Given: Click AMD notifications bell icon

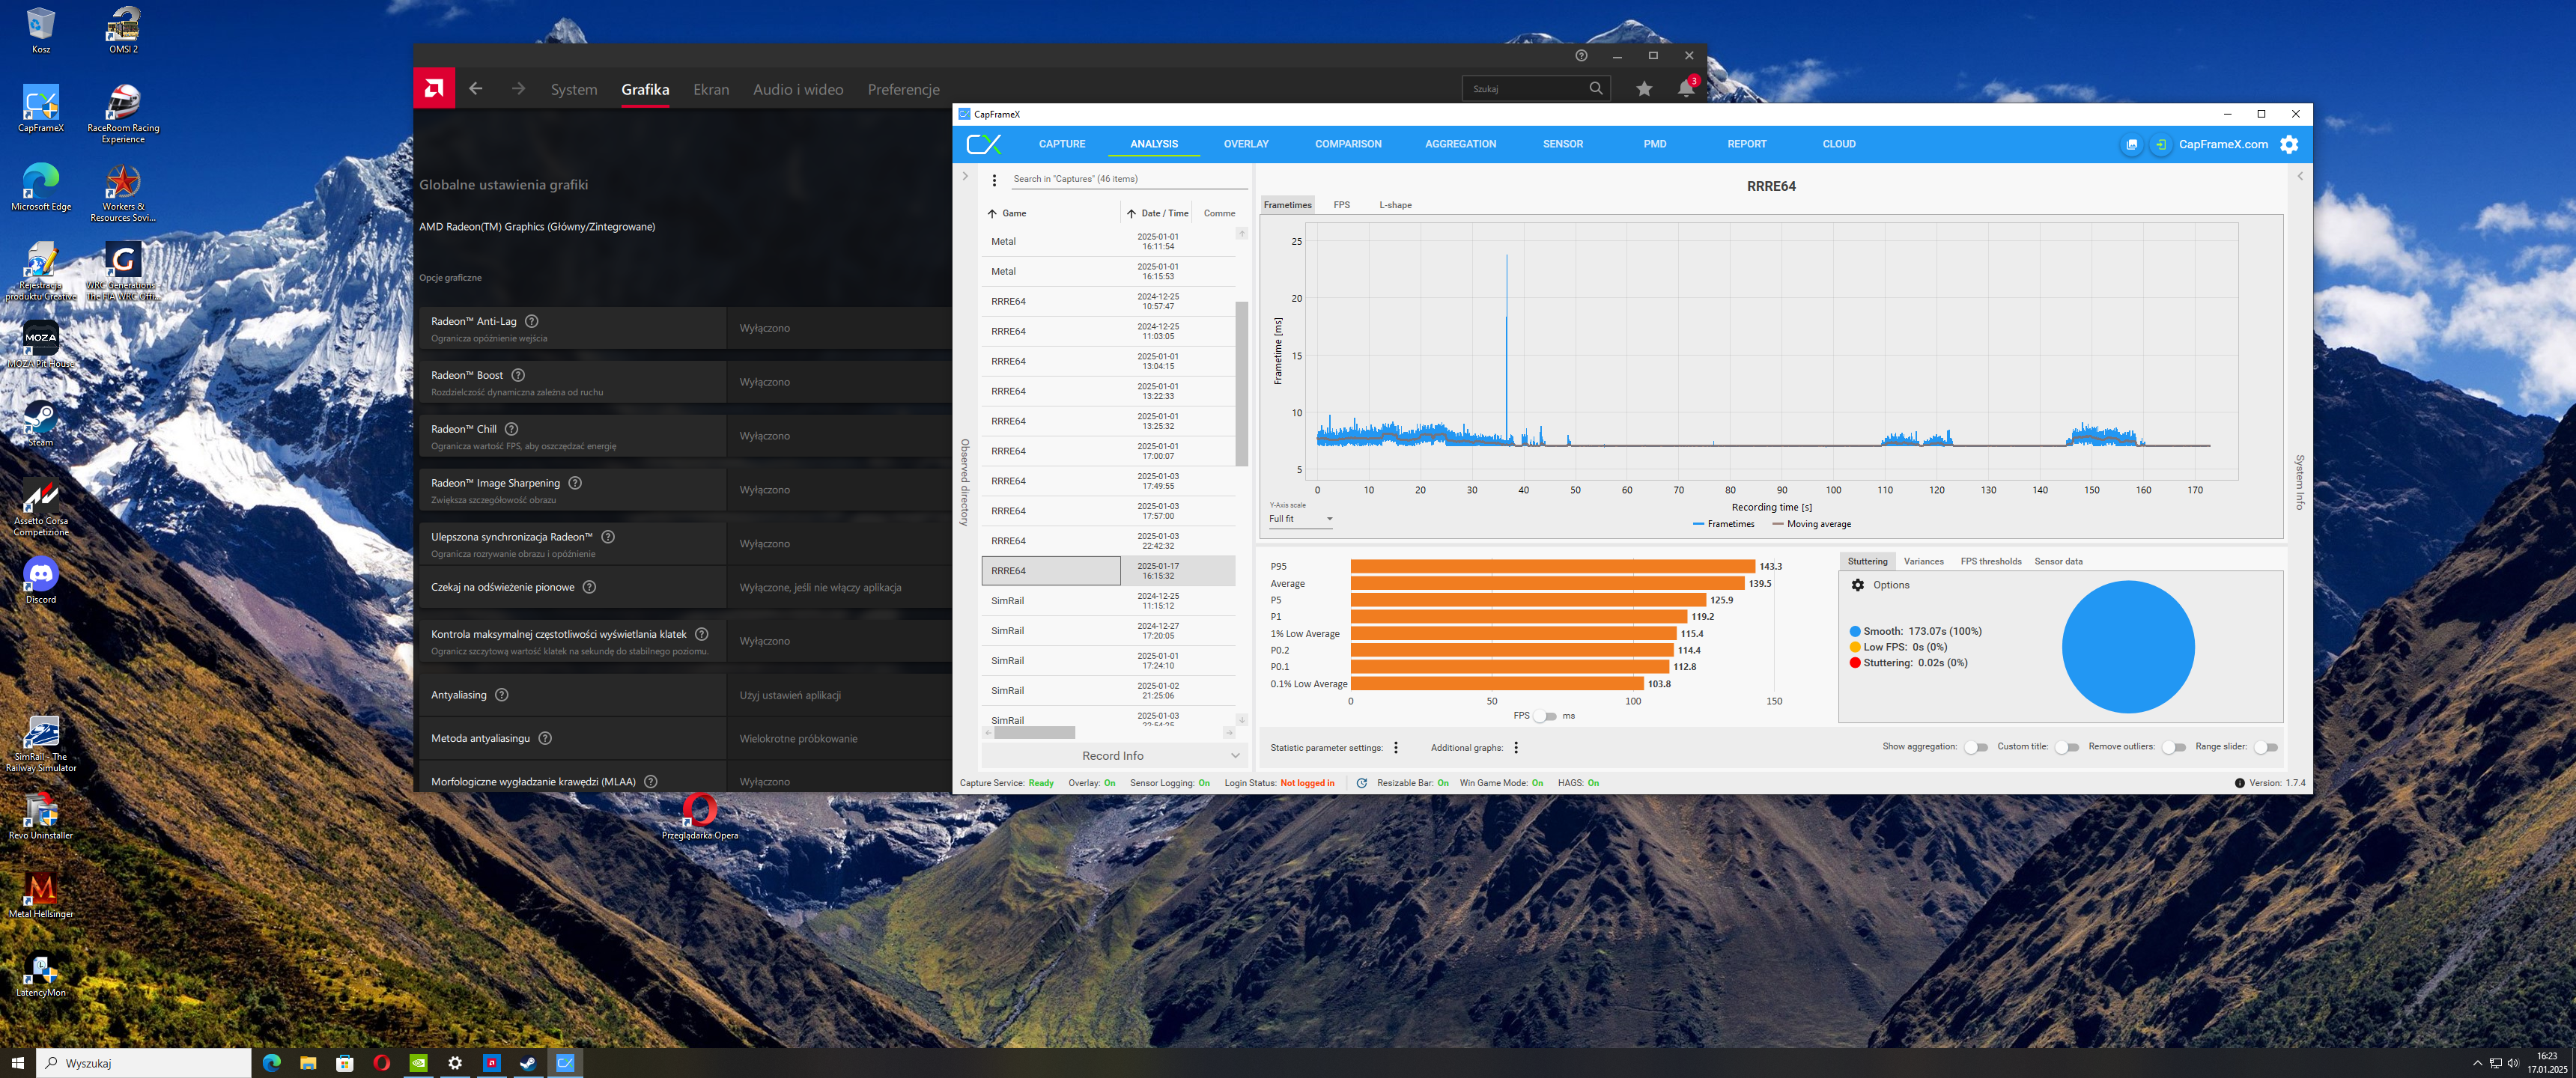Looking at the screenshot, I should pyautogui.click(x=1686, y=89).
